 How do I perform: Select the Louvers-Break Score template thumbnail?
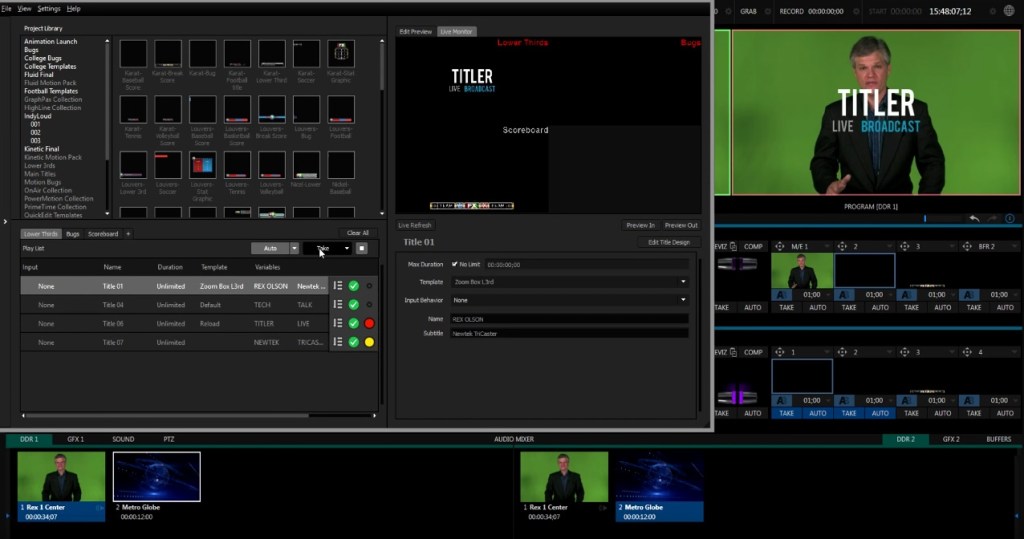(272, 110)
